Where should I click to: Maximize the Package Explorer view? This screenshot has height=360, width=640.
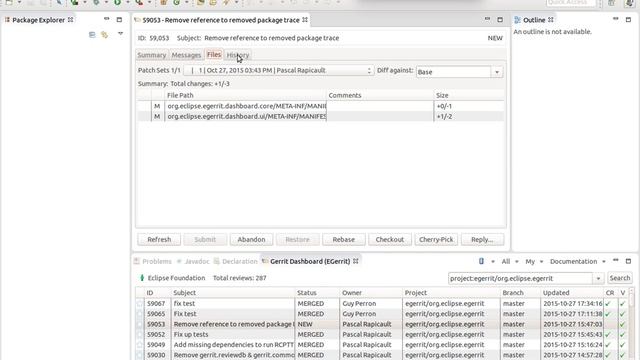click(119, 19)
